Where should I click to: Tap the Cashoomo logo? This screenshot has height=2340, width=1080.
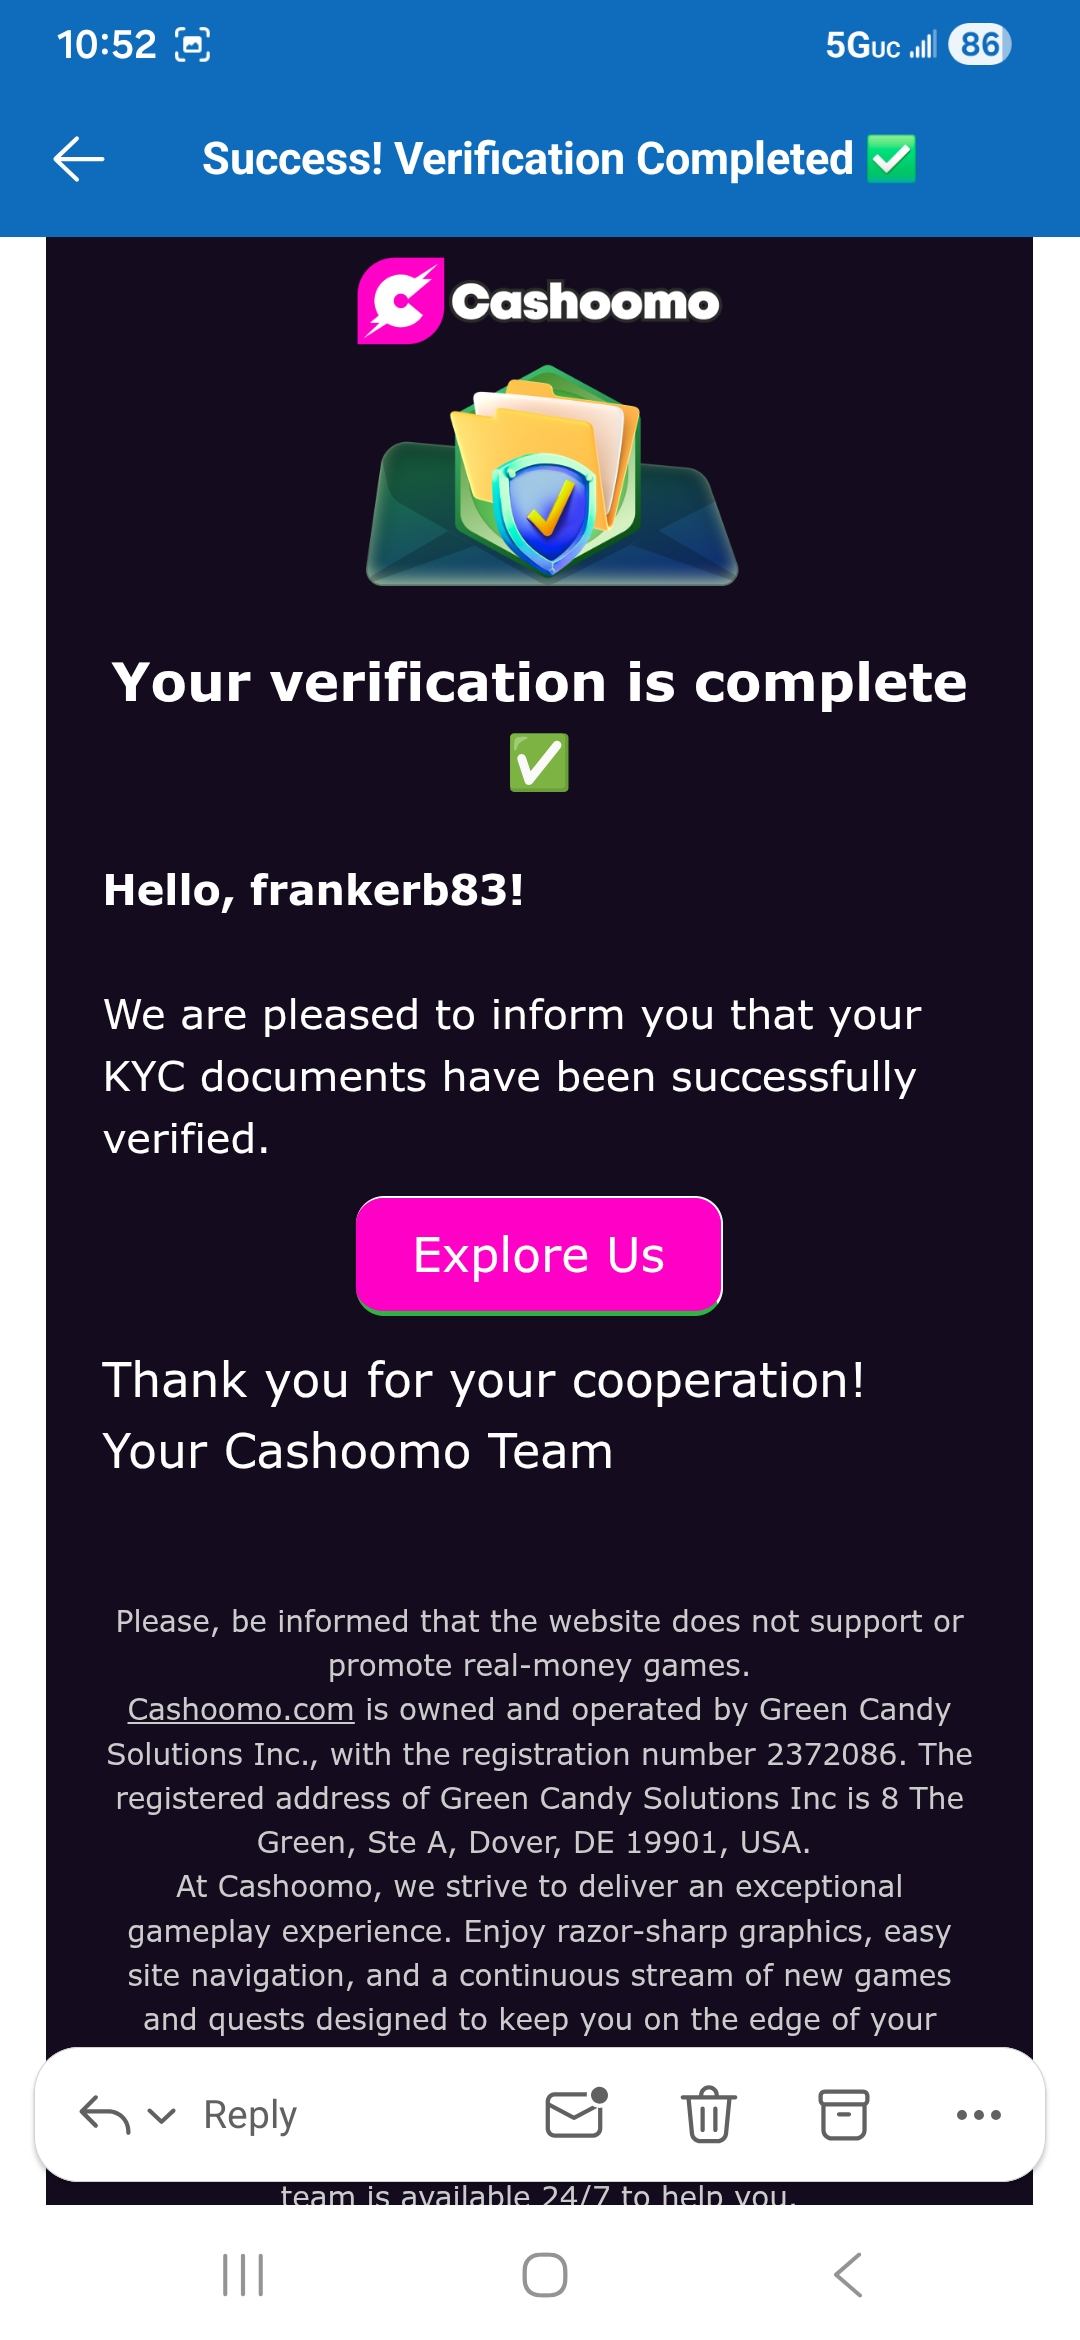point(539,301)
